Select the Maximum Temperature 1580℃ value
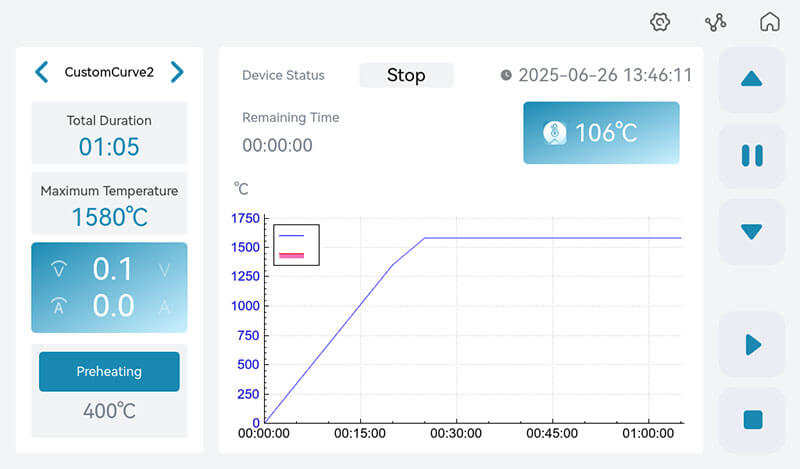The image size is (800, 469). [x=109, y=216]
